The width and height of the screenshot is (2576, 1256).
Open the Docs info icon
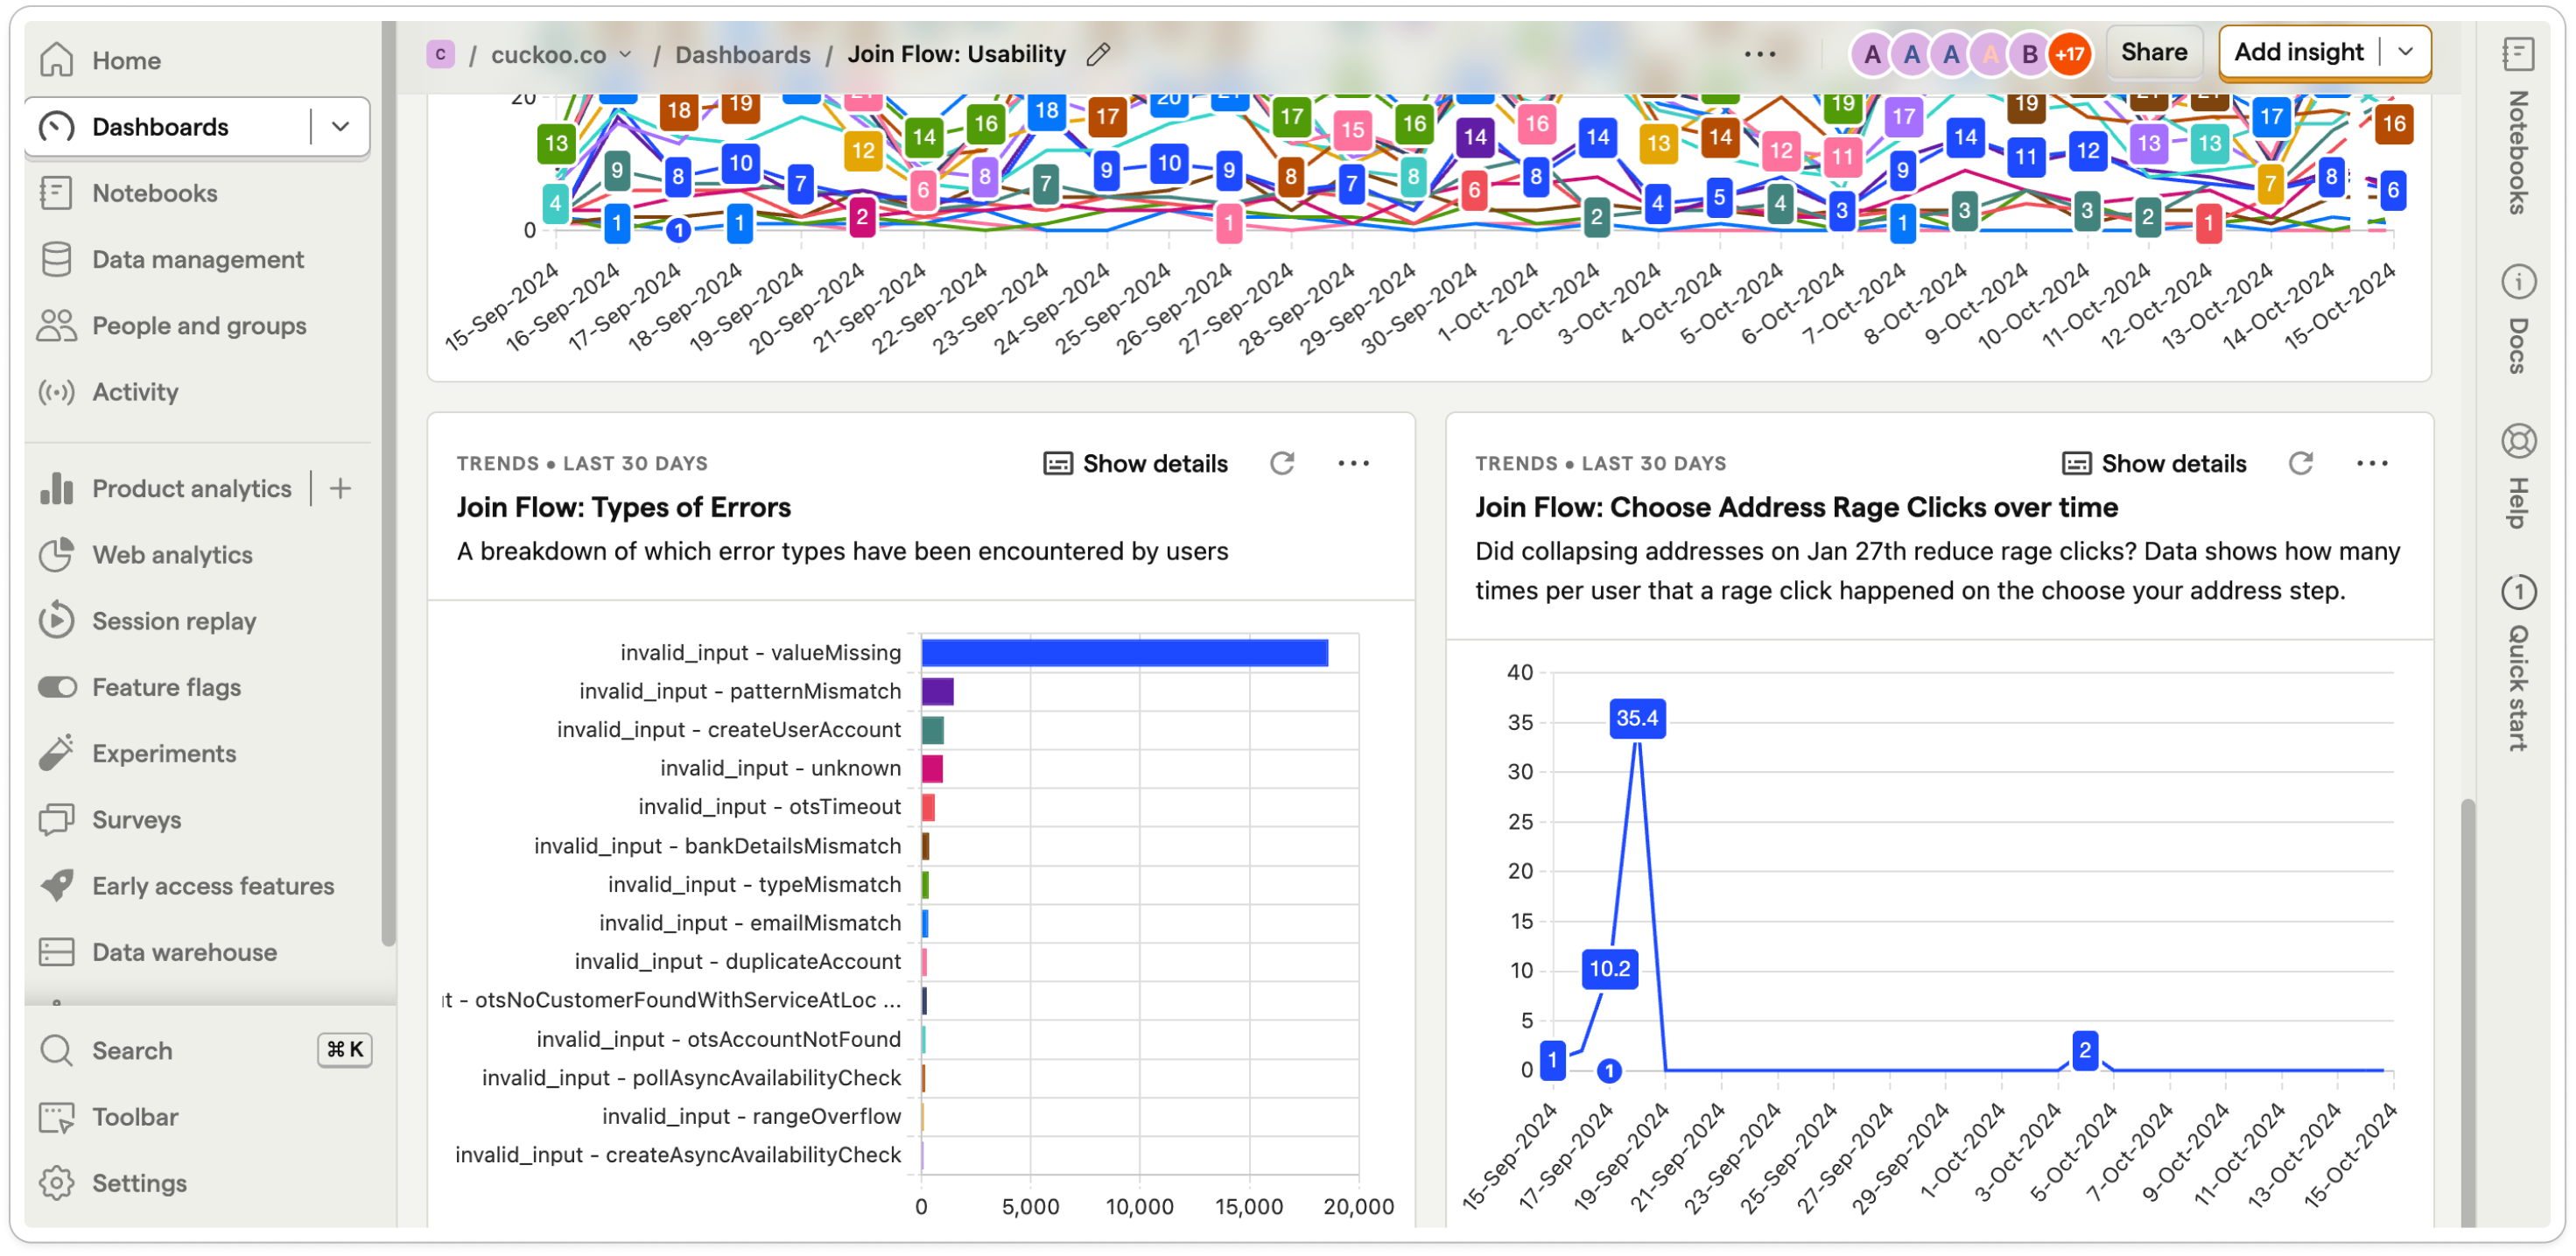coord(2517,282)
